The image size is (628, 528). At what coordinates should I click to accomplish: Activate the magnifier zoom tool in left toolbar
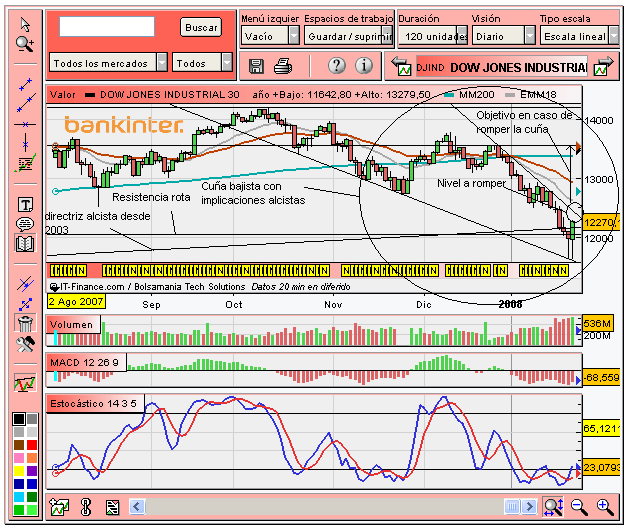pyautogui.click(x=25, y=44)
